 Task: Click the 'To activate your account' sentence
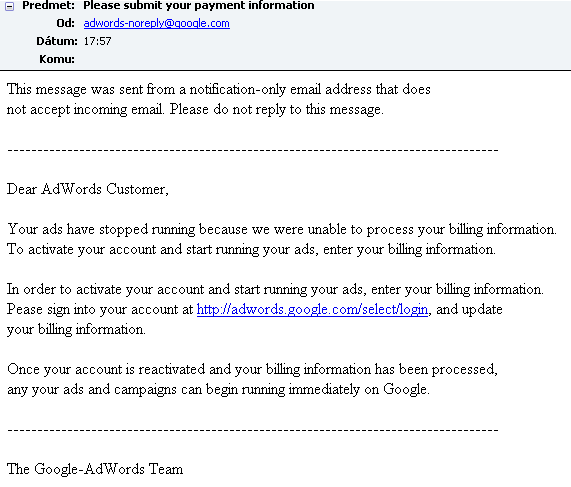[x=251, y=250]
